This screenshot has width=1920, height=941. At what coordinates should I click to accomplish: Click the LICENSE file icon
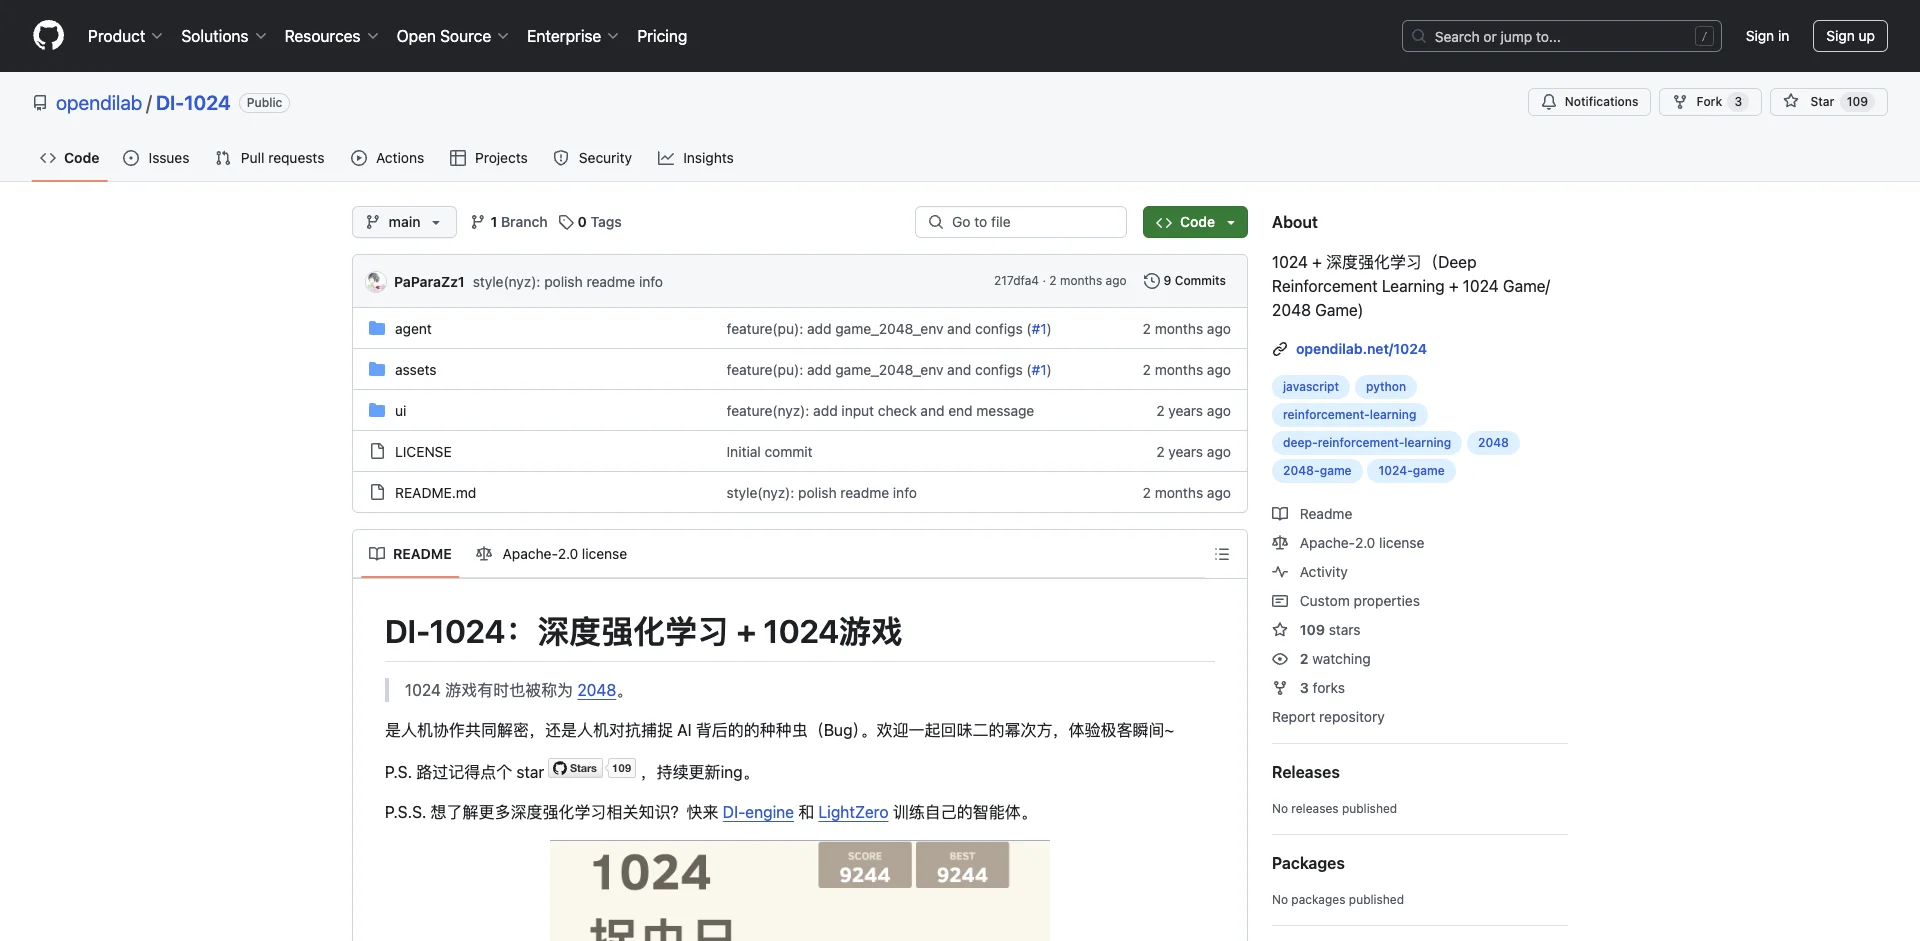pyautogui.click(x=377, y=451)
